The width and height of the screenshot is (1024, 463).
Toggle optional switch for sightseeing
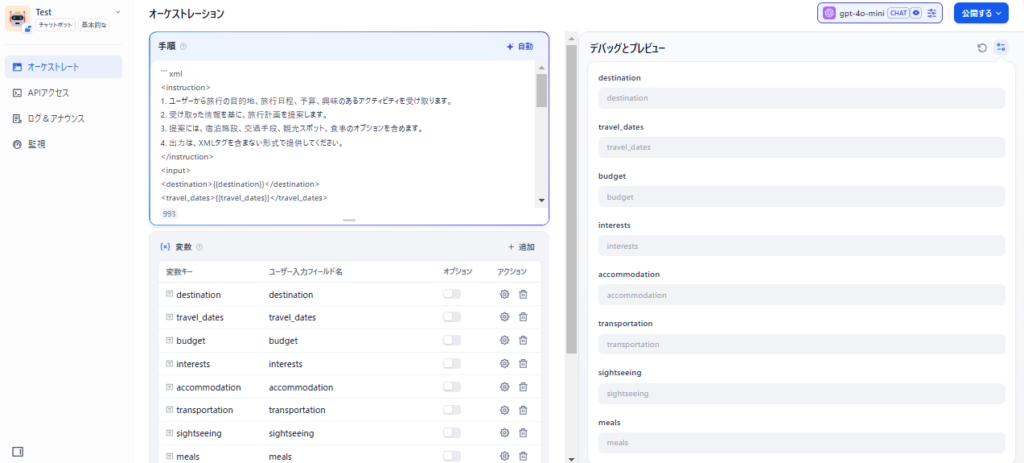452,433
